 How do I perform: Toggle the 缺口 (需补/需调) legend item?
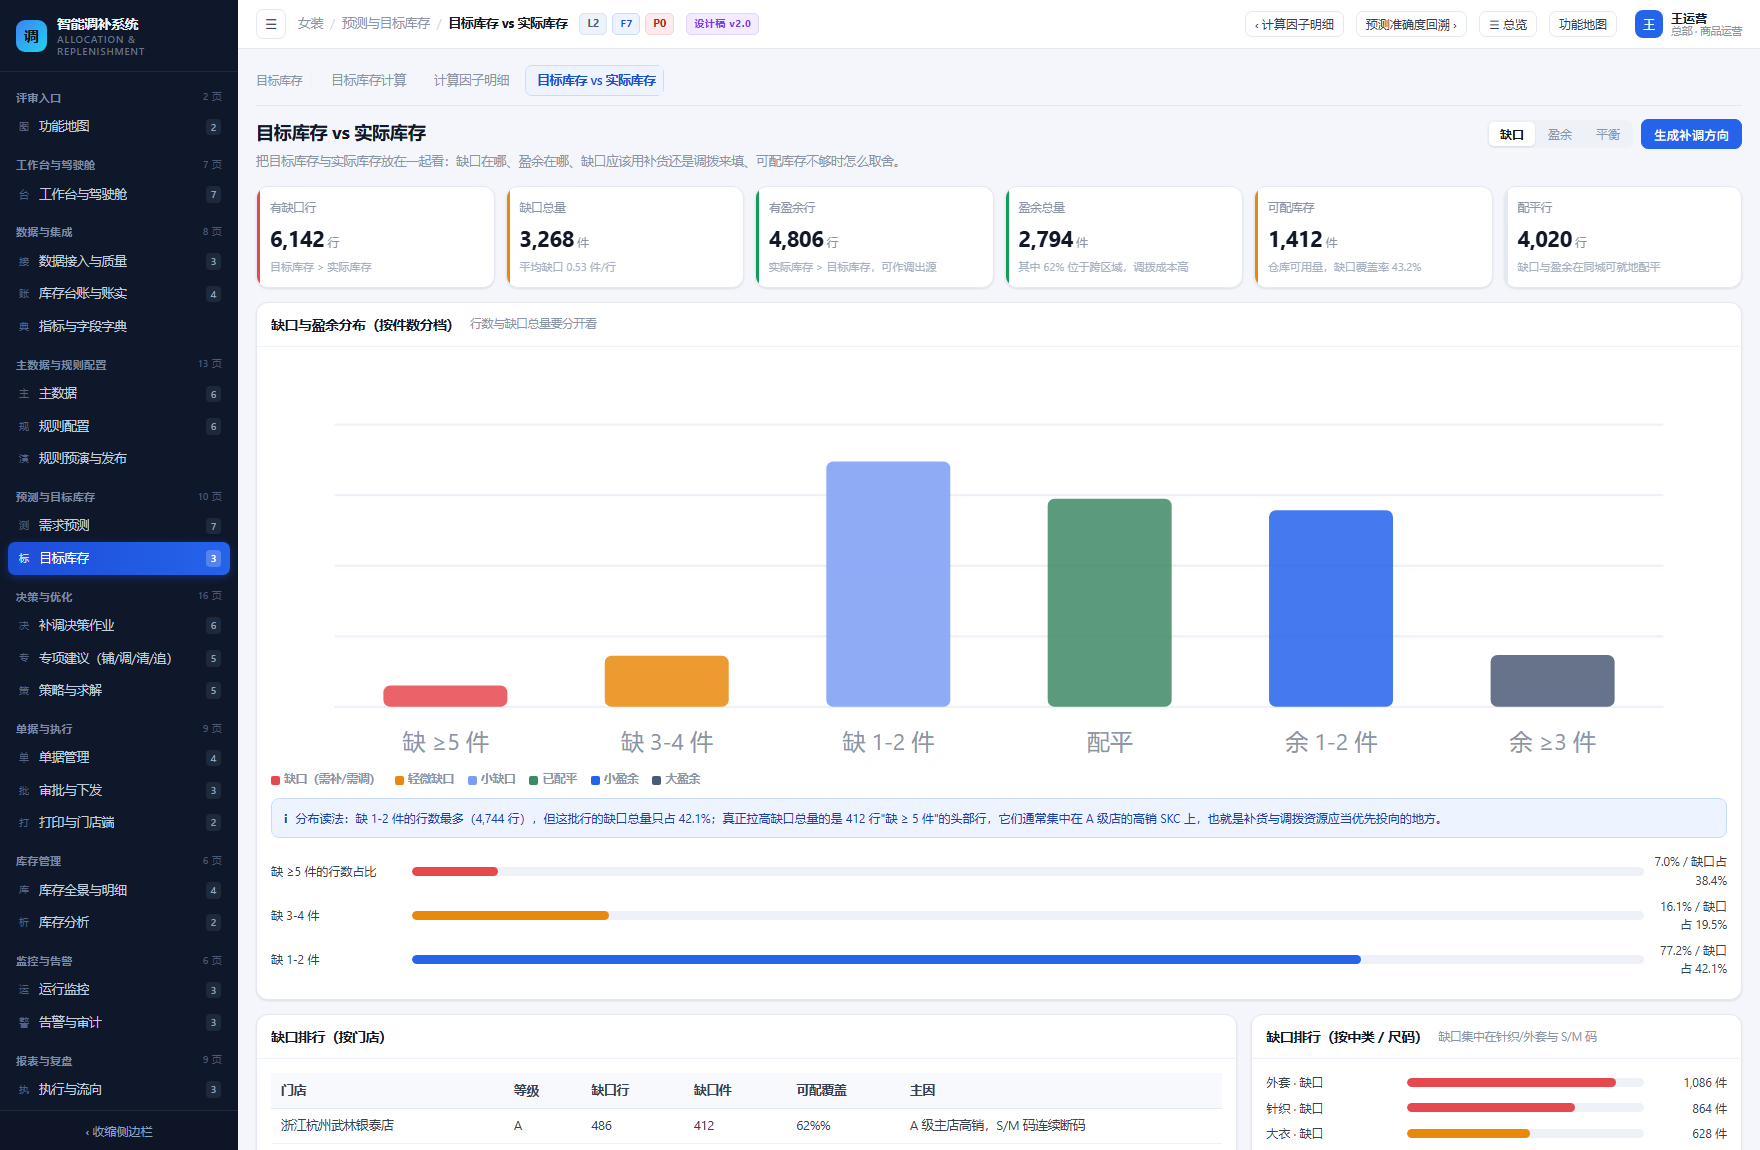click(x=322, y=779)
